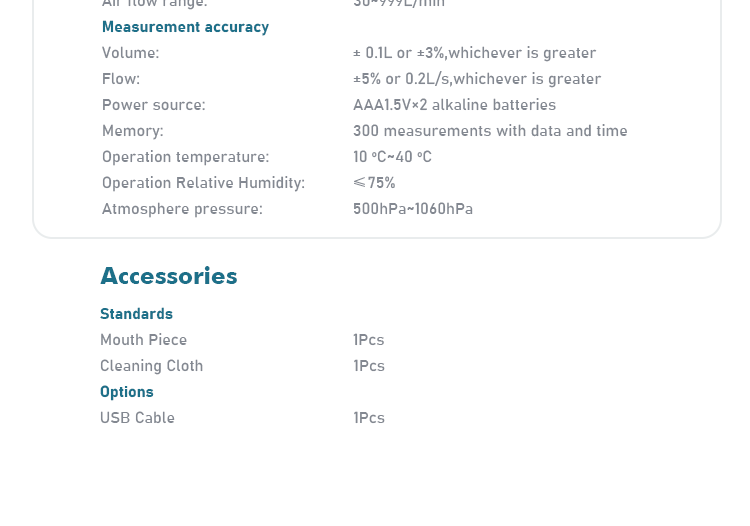Click the 300 measurements value text

tap(490, 131)
